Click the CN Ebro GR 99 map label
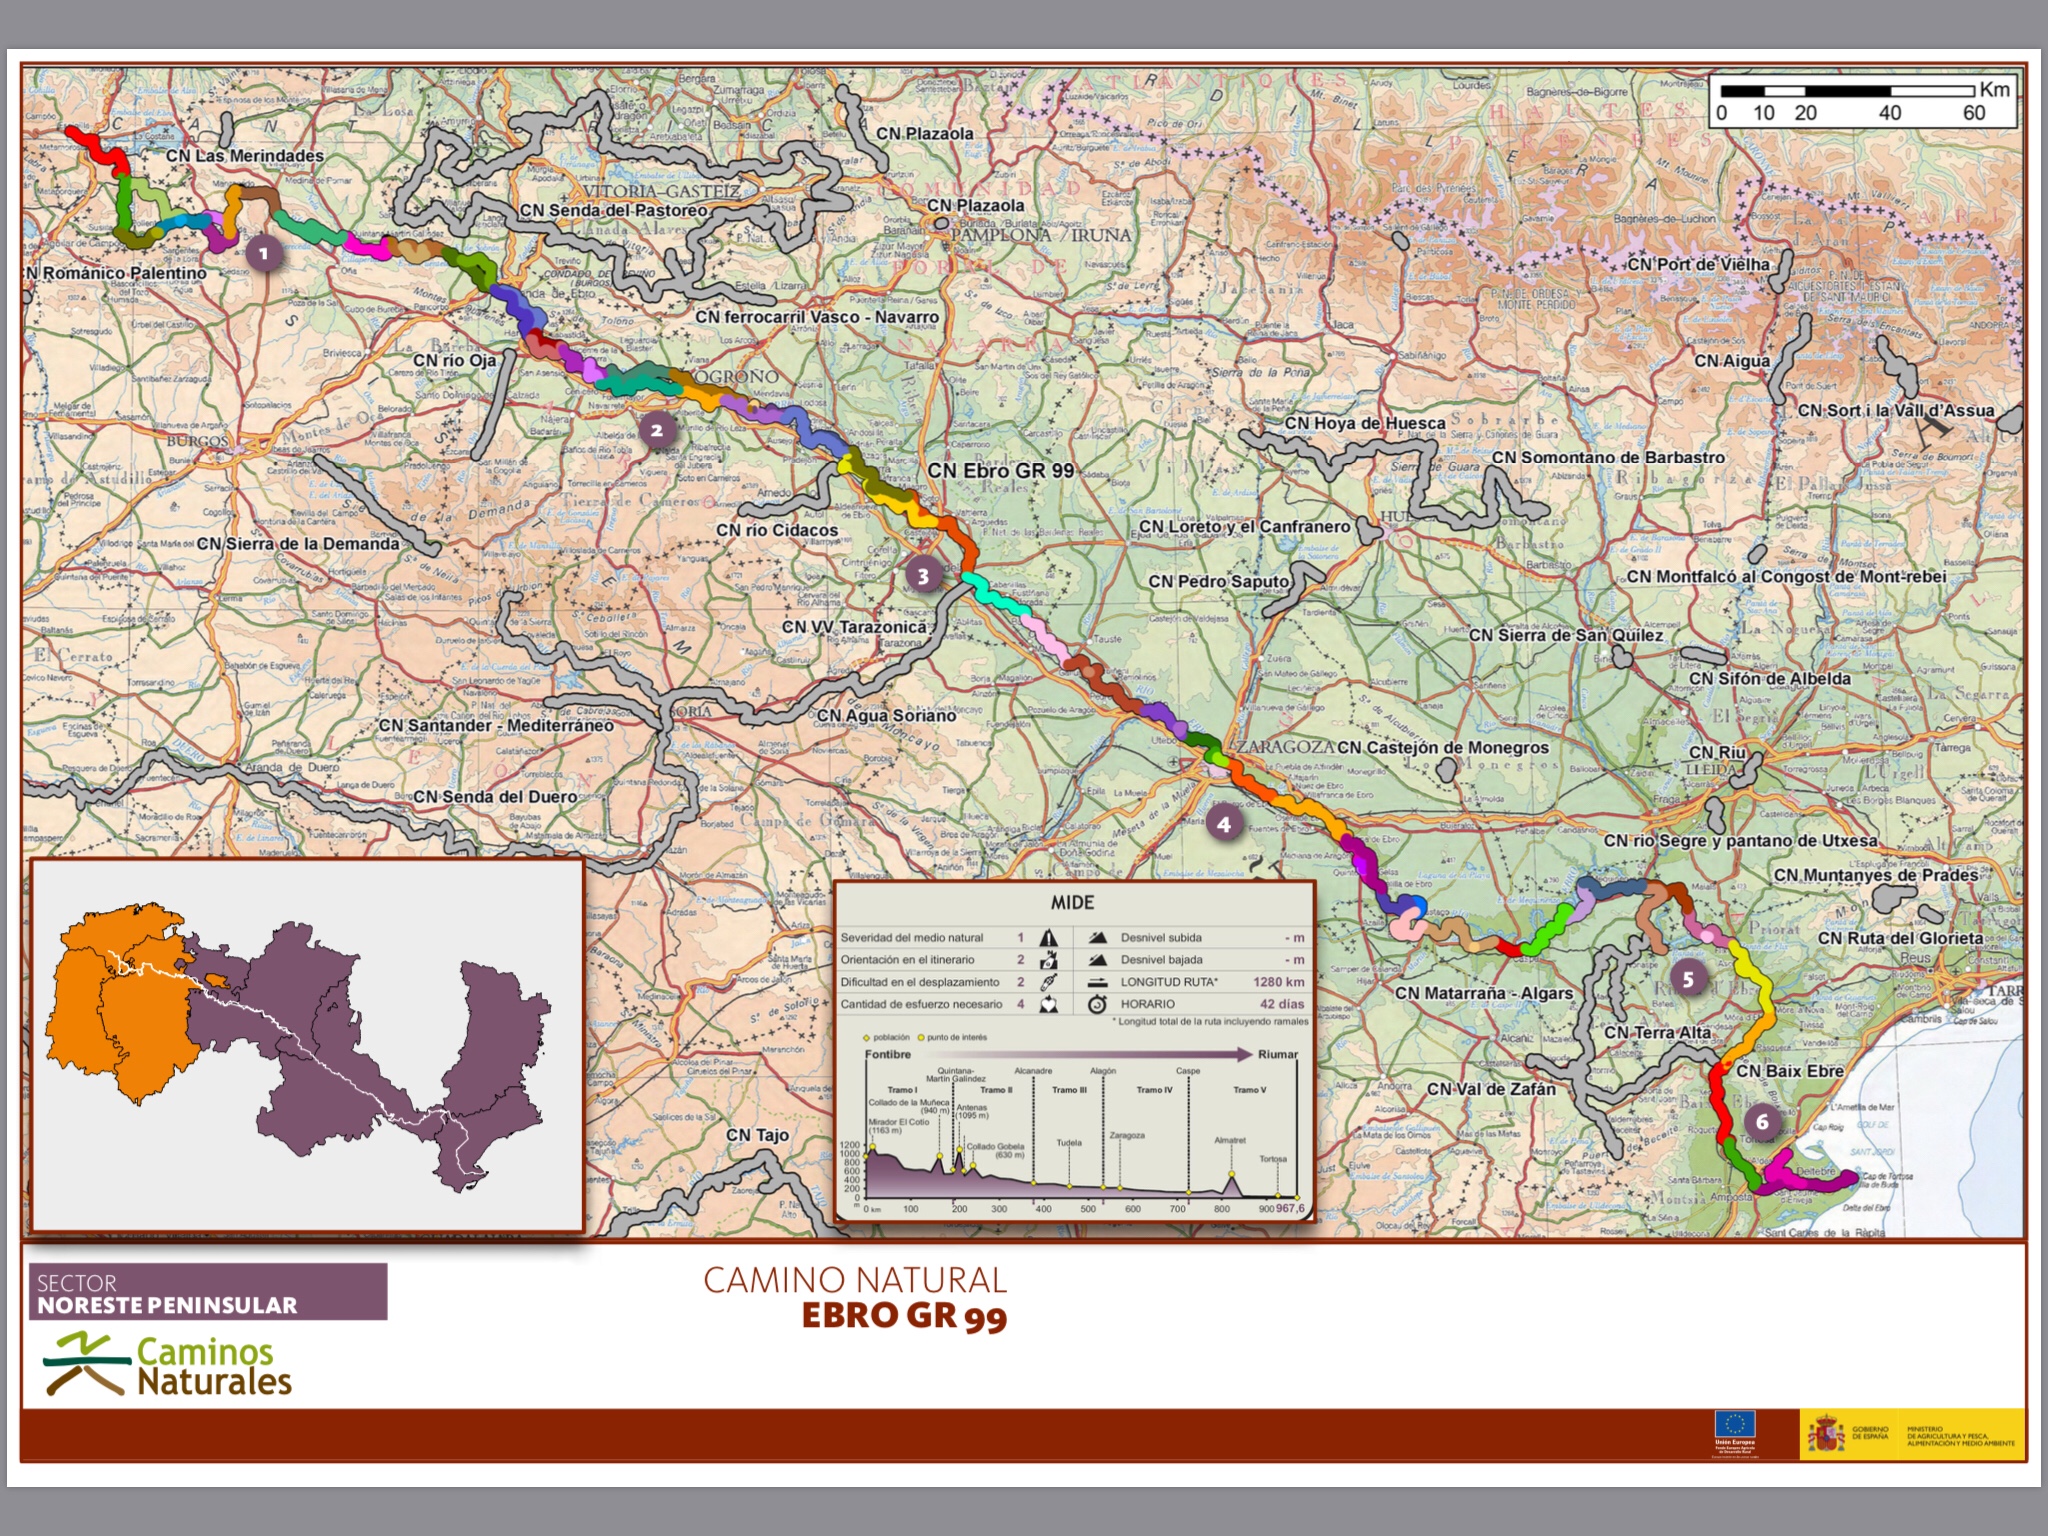This screenshot has width=2048, height=1536. point(1000,470)
